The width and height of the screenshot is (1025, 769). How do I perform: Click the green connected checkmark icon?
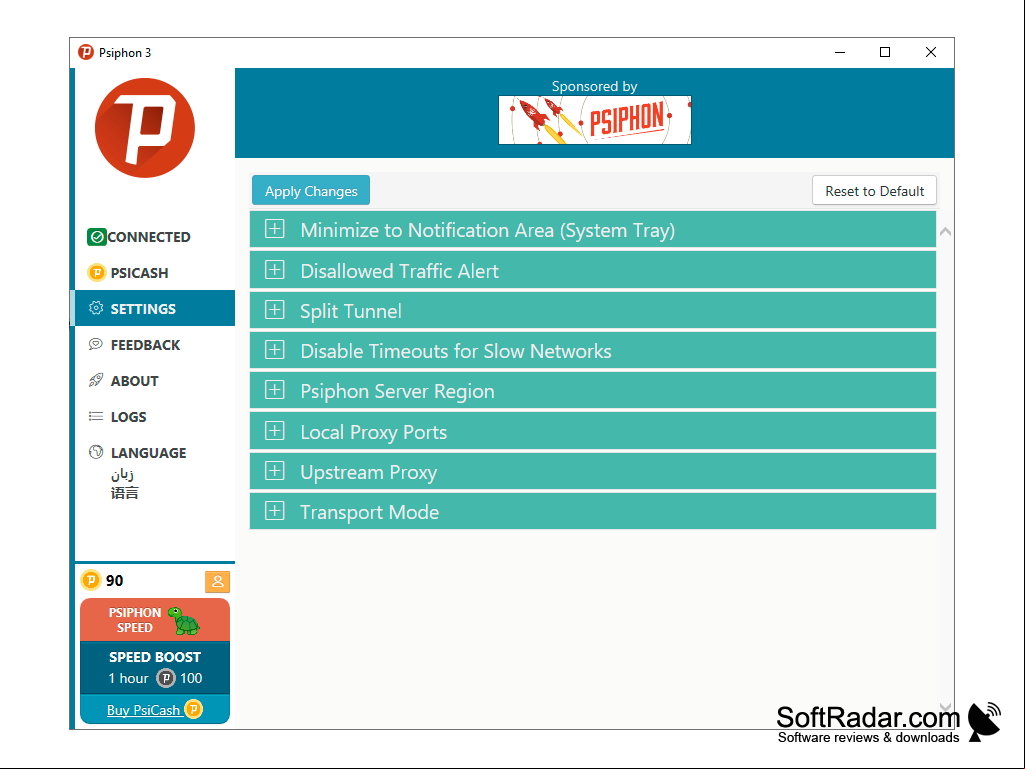pos(97,237)
